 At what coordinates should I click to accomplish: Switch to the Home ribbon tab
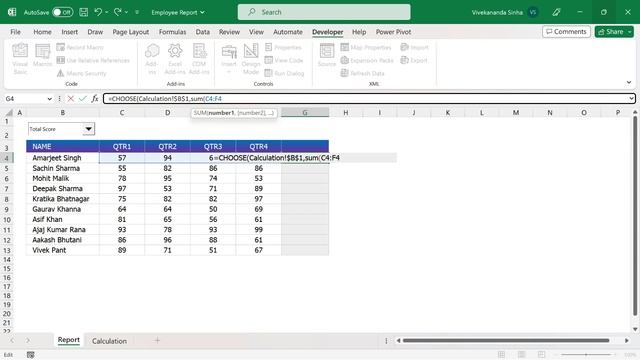[x=42, y=32]
